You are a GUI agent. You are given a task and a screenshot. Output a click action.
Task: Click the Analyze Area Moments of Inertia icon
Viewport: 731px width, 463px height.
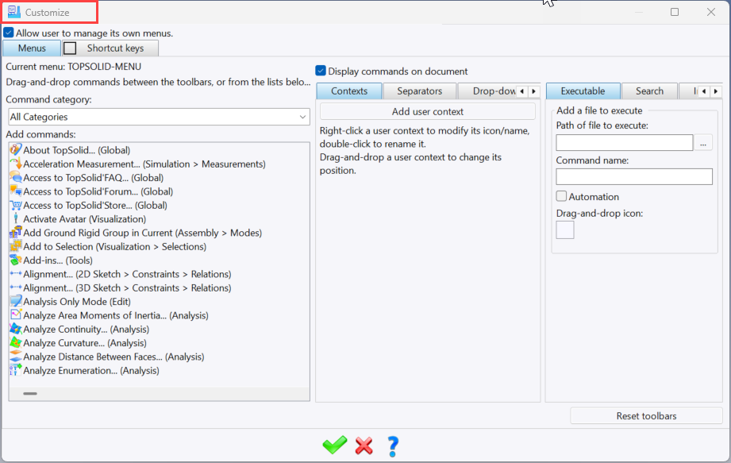[16, 315]
